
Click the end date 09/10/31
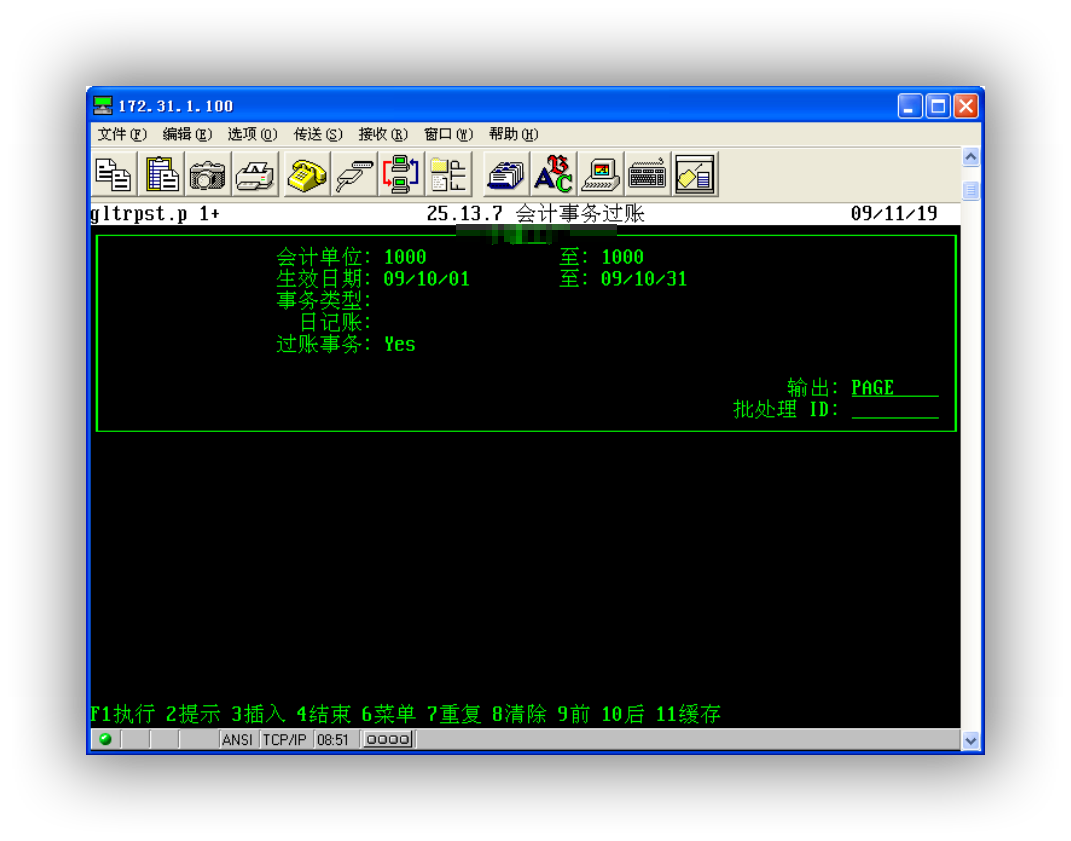(x=643, y=279)
